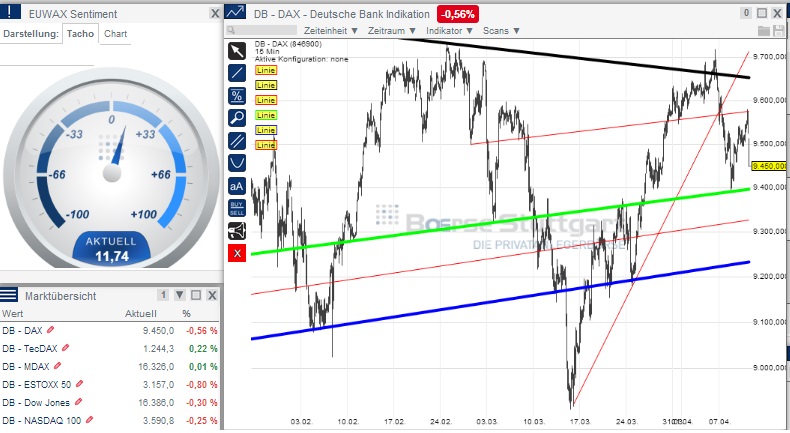Click the megaphone alert tool
This screenshot has width=790, height=433.
pyautogui.click(x=237, y=231)
